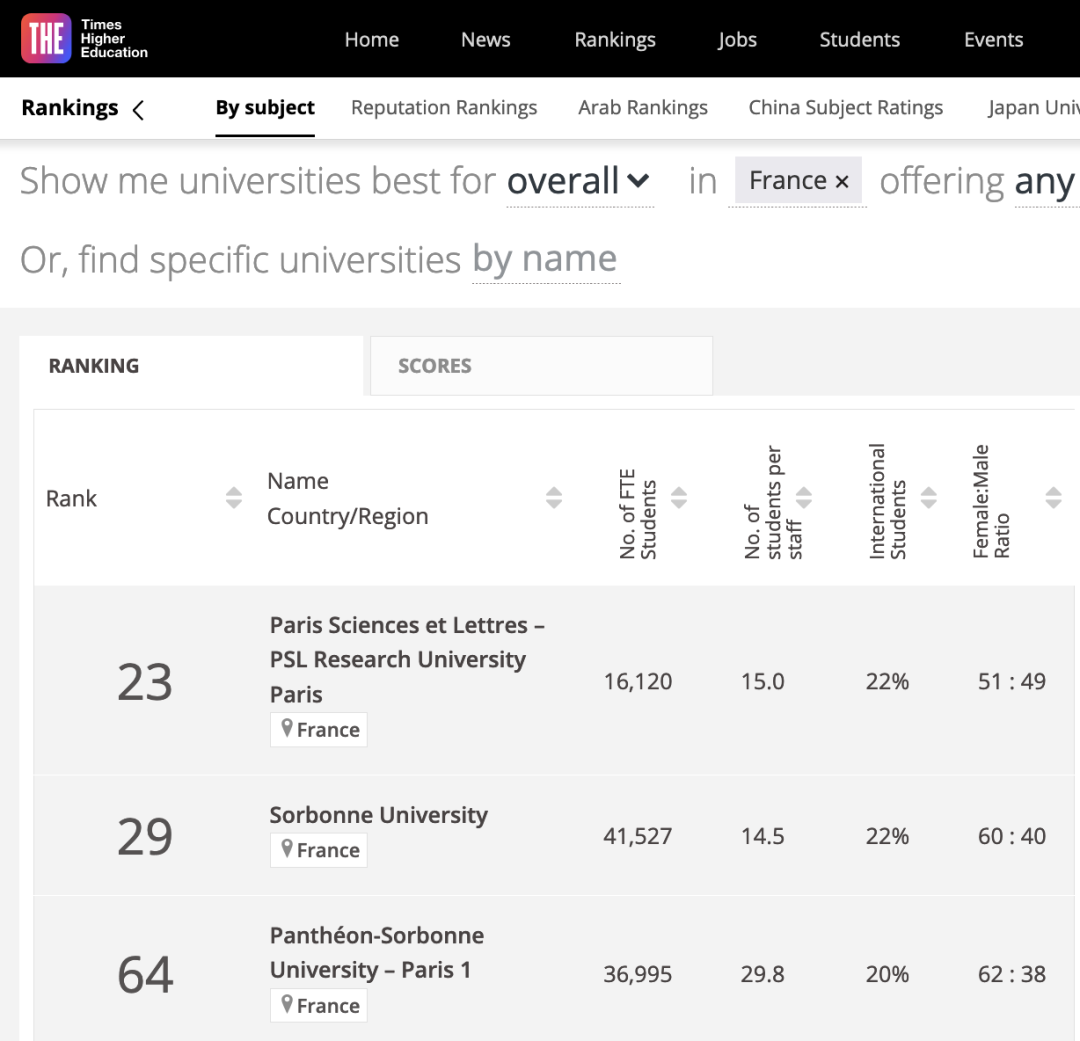The image size is (1080, 1041).
Task: Click the 'by name' search field
Action: (545, 260)
